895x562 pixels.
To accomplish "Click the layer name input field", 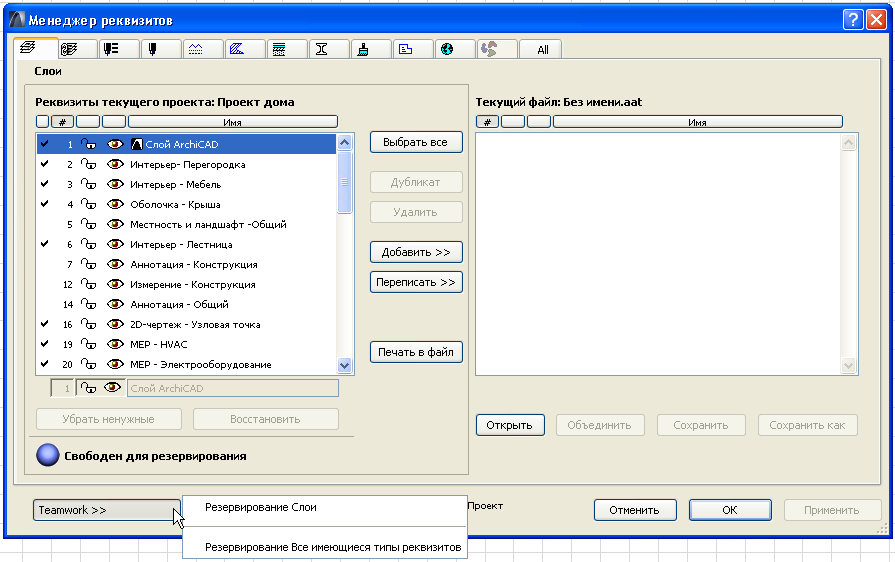I will coord(233,389).
